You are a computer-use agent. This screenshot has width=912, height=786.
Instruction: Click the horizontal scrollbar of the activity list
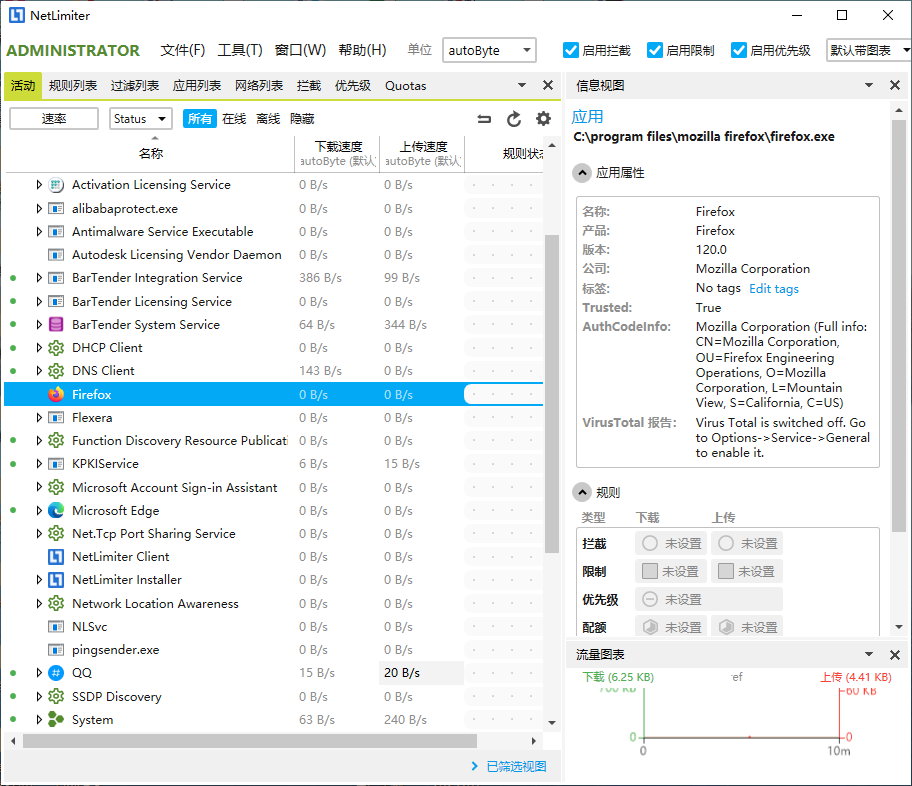pos(250,741)
